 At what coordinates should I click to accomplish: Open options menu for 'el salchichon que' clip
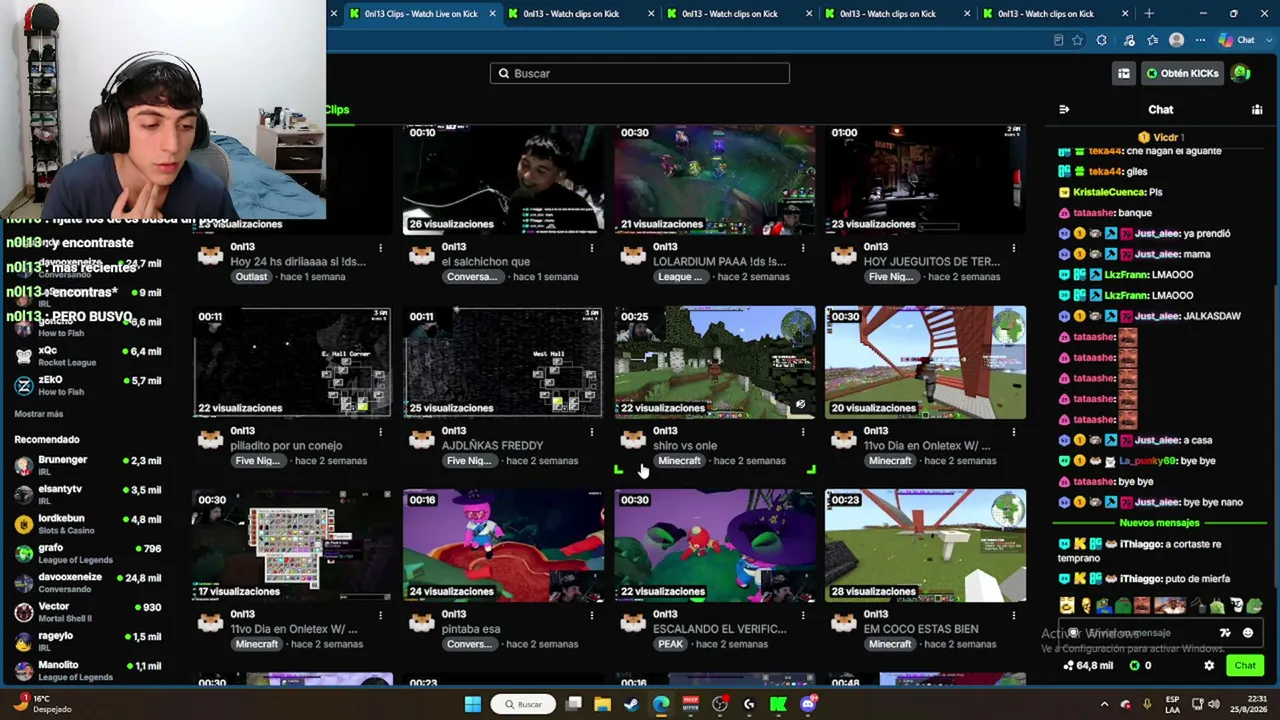click(x=591, y=248)
